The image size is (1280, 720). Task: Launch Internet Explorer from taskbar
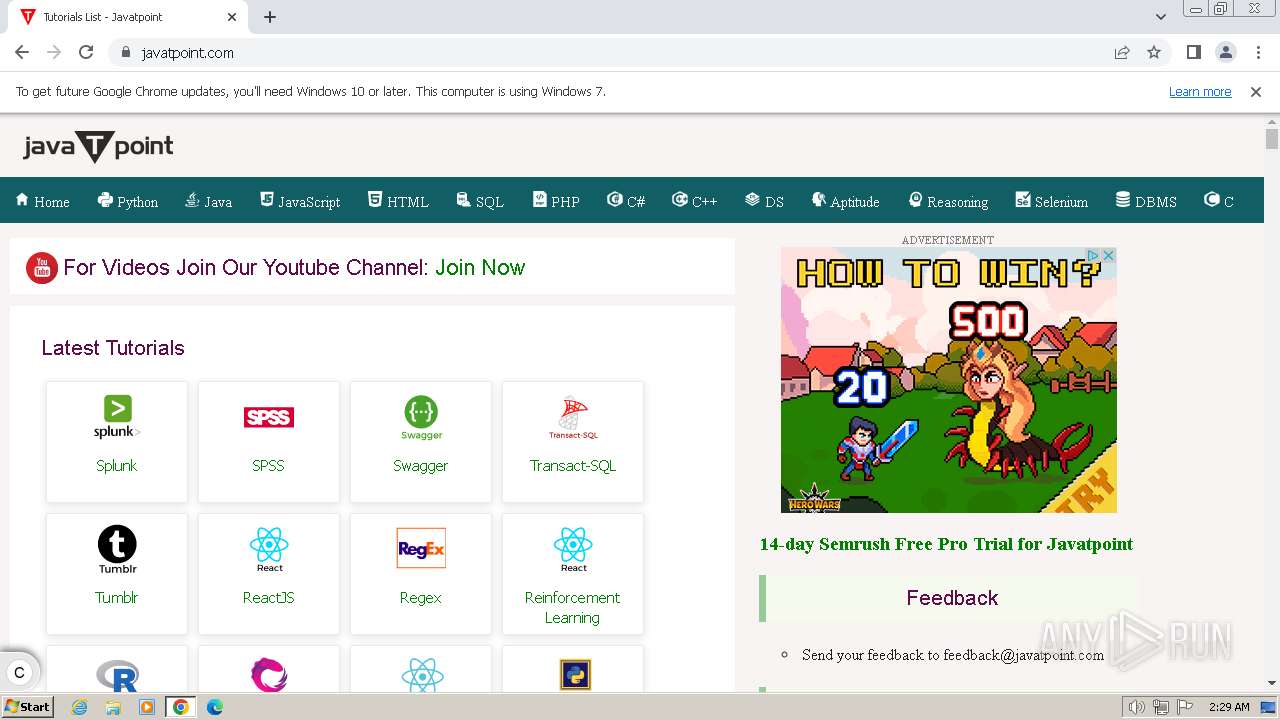[x=80, y=707]
